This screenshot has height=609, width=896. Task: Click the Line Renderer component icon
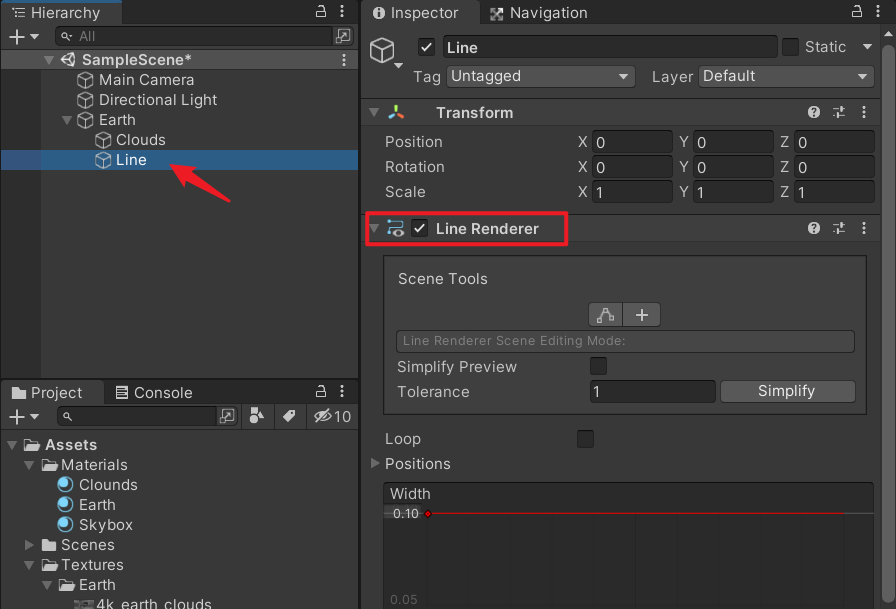tap(395, 229)
